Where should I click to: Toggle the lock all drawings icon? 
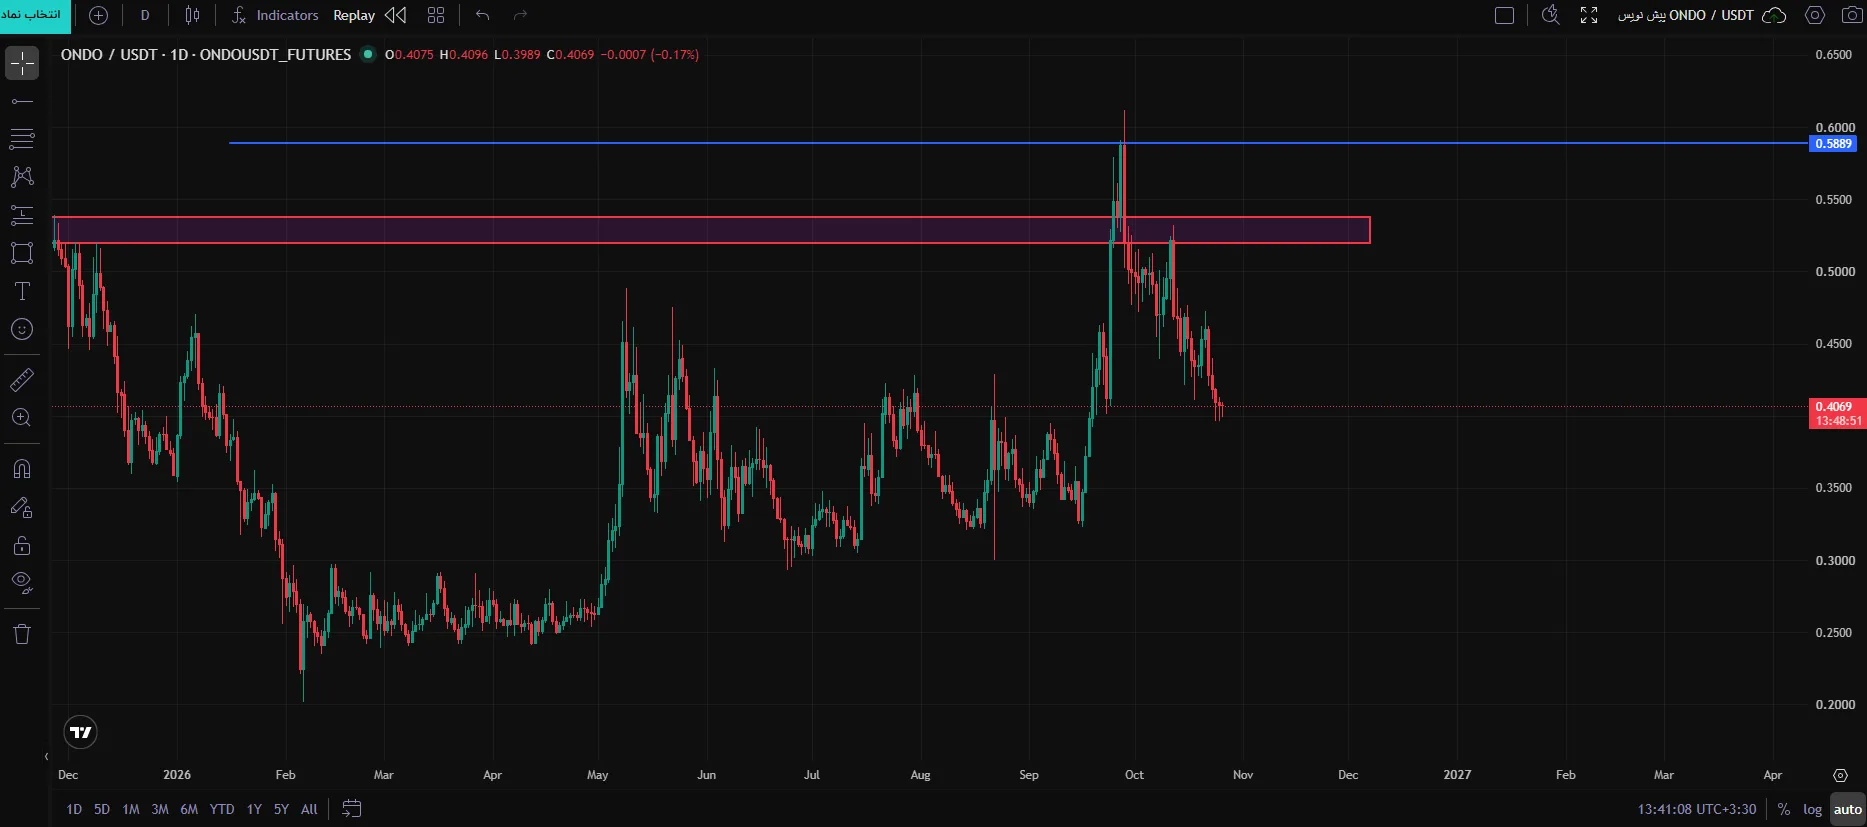pyautogui.click(x=22, y=545)
